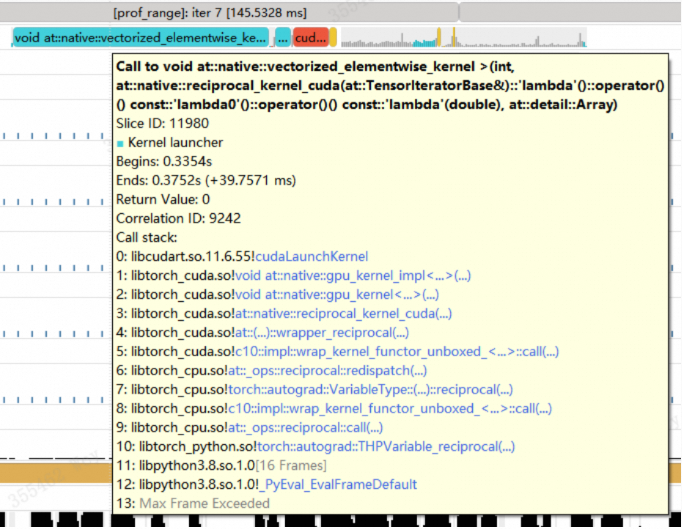Click 'Correlation ID: 9242' text
The image size is (682, 529).
[x=178, y=218]
